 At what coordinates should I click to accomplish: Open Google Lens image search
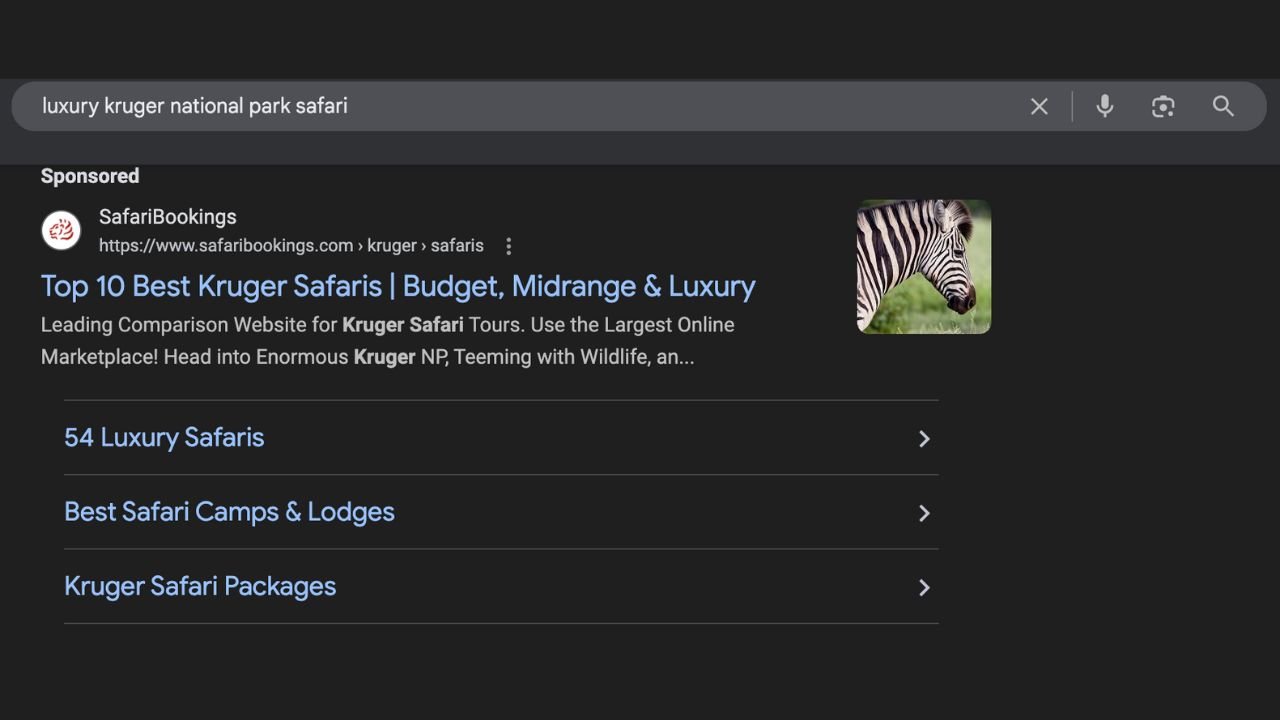pyautogui.click(x=1162, y=106)
